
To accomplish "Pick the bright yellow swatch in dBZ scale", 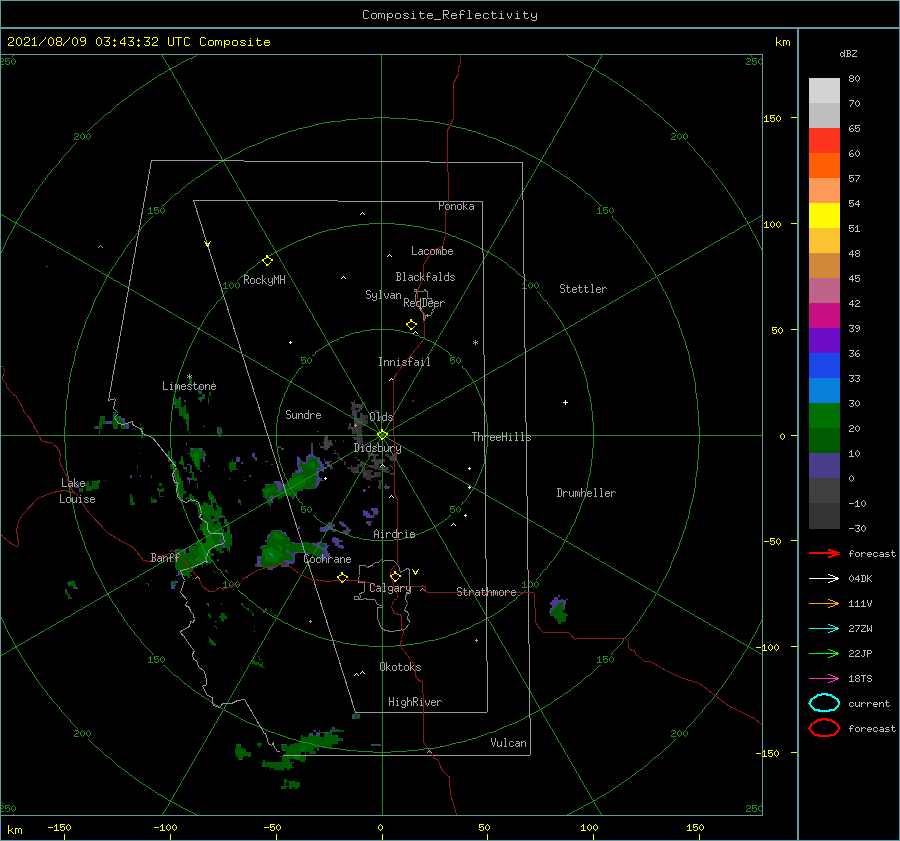I will (824, 215).
